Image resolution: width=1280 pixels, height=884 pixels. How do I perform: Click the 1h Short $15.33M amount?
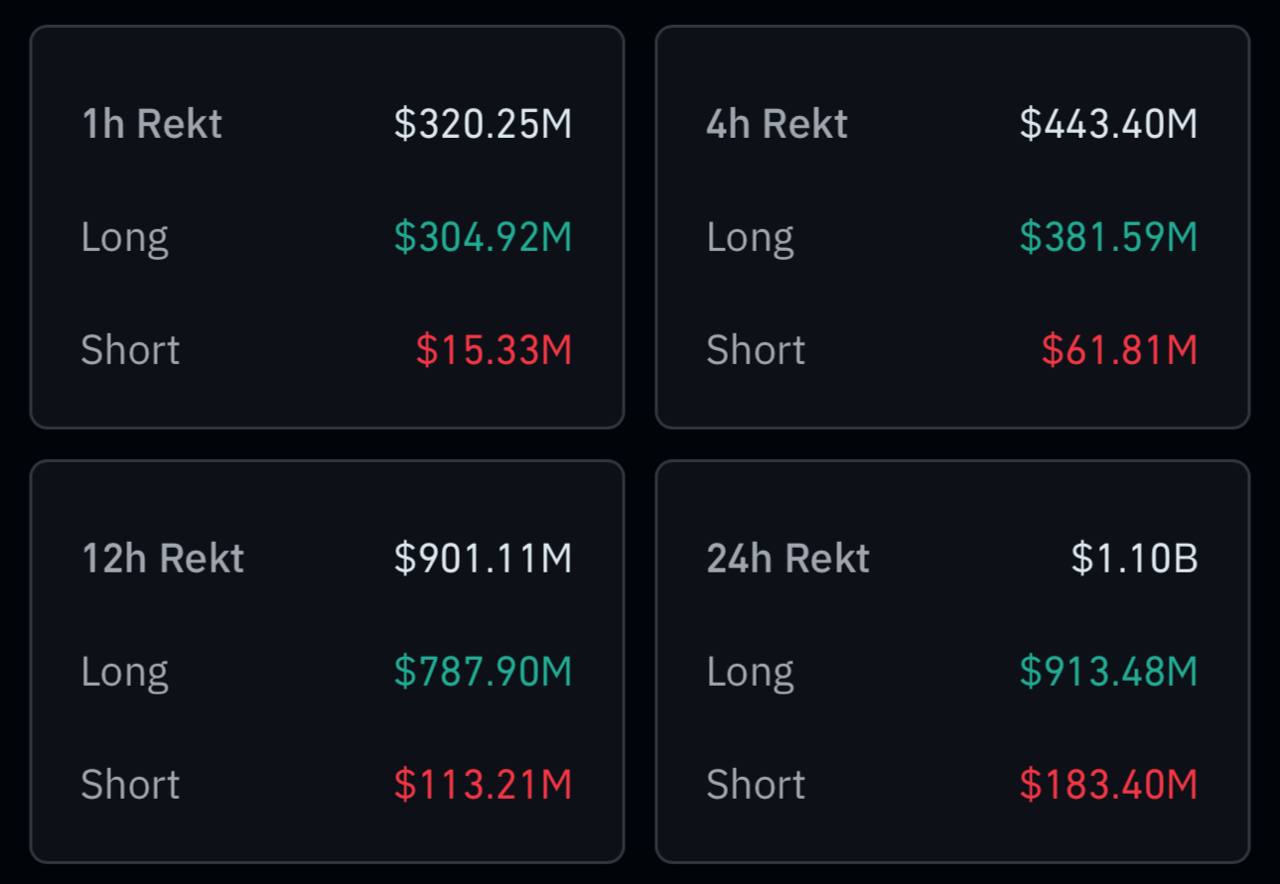coord(494,350)
